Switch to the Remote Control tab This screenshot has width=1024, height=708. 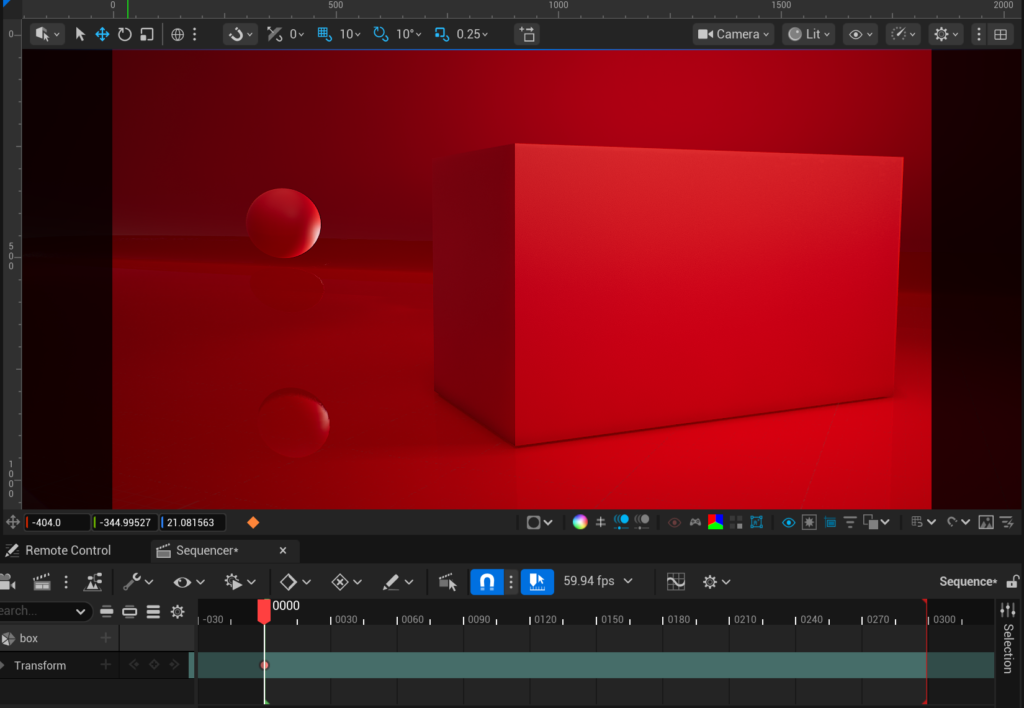(68, 550)
